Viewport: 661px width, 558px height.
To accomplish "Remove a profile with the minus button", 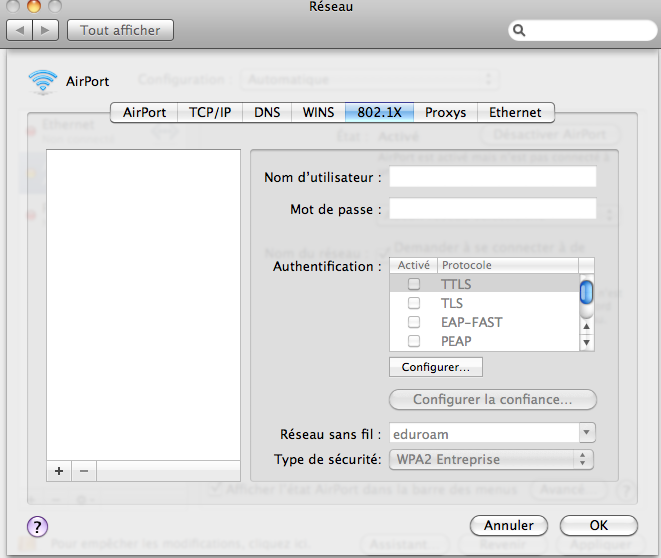I will pos(84,471).
